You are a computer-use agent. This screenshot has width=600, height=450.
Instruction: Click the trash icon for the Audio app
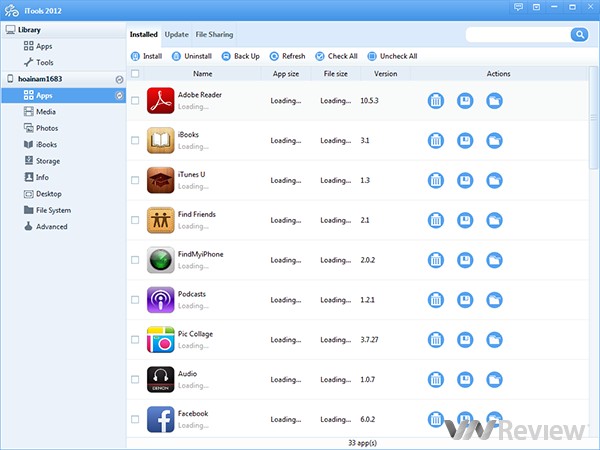click(x=435, y=380)
